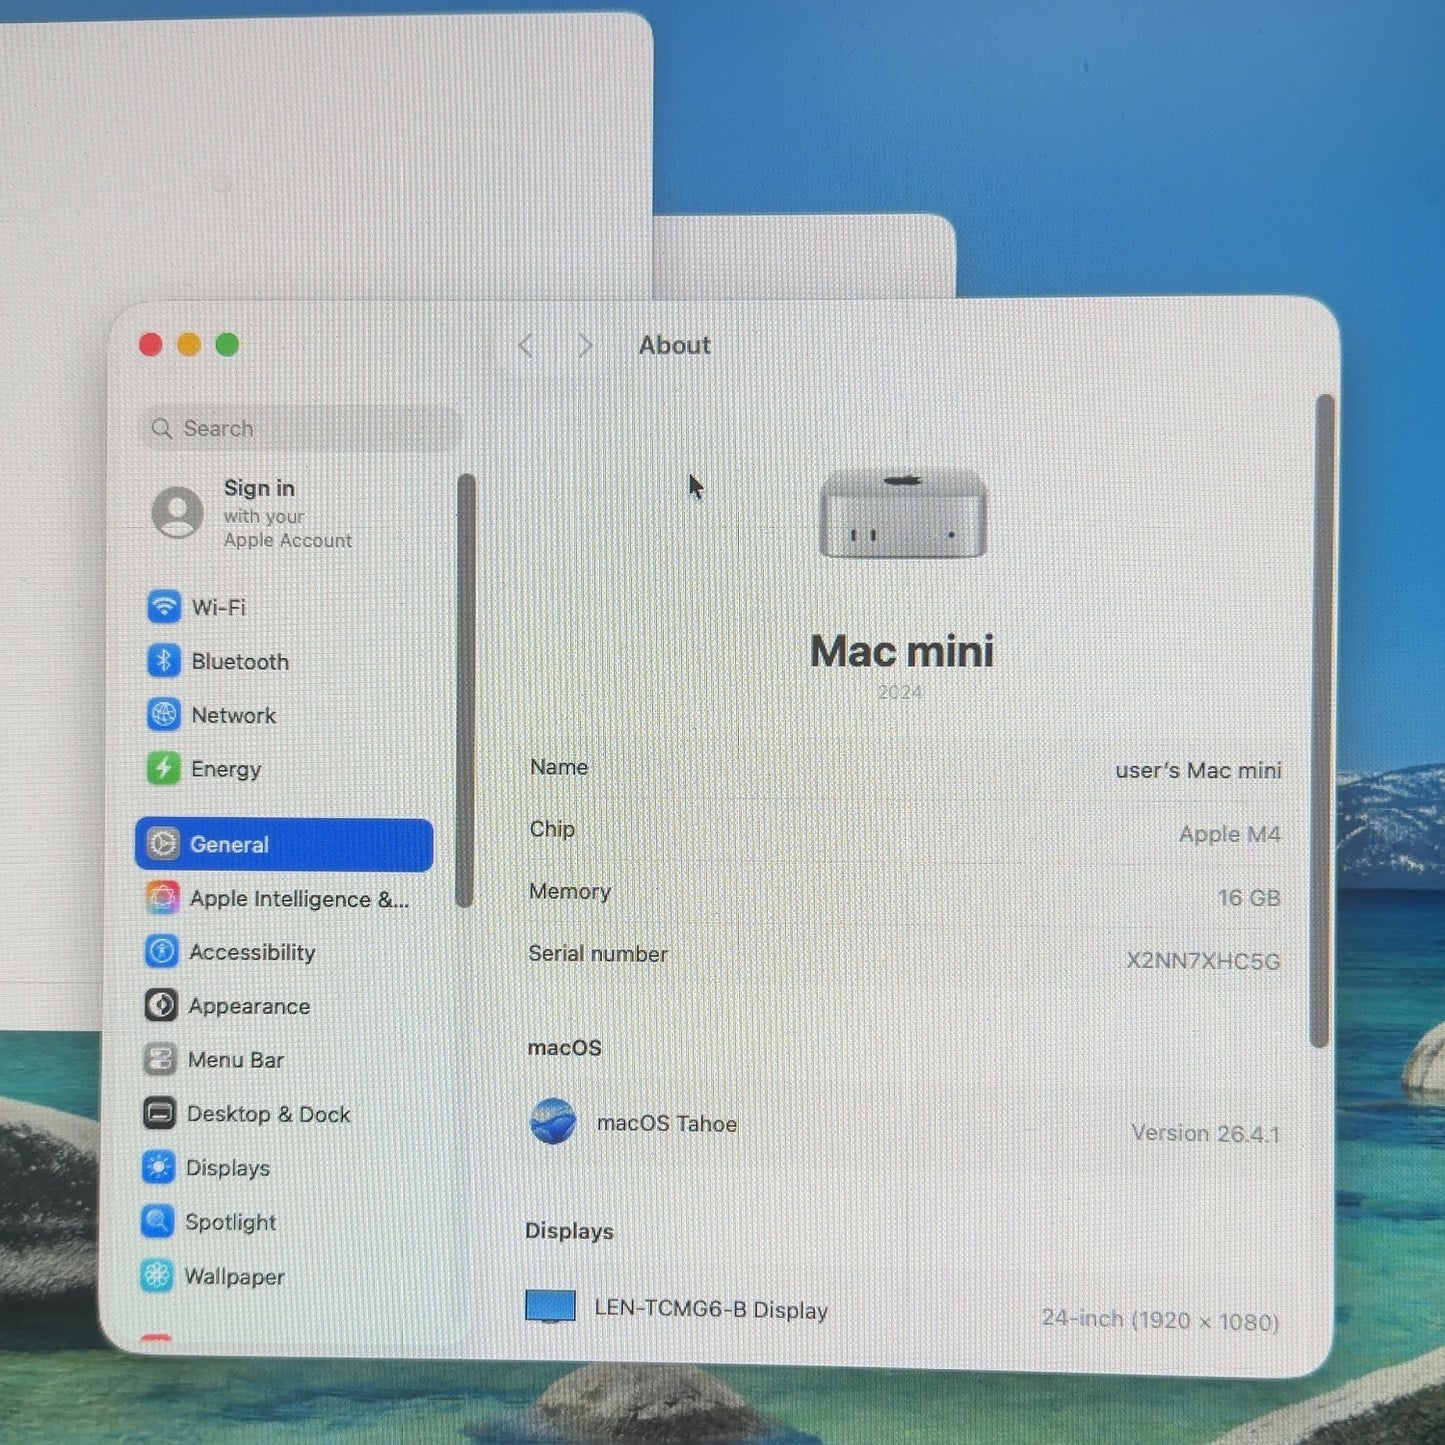The image size is (1445, 1445).
Task: Click the computer name "user's Mac mini"
Action: point(1198,770)
